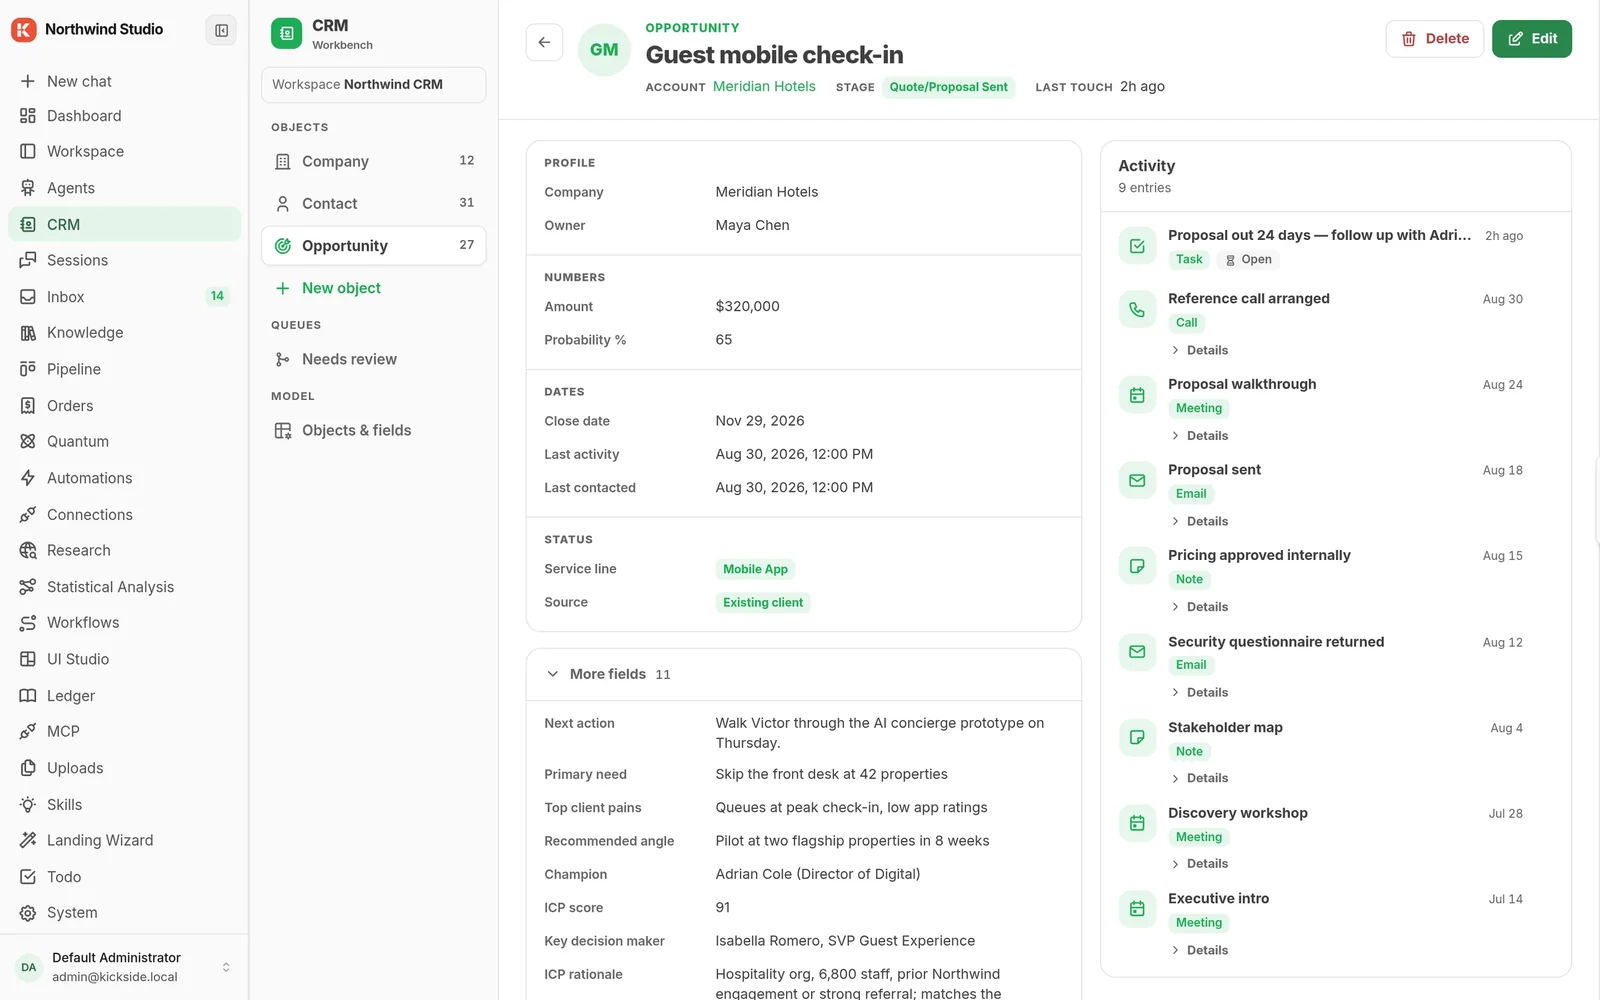
Task: Click the task check icon for Proposal out 24 days
Action: click(1137, 246)
